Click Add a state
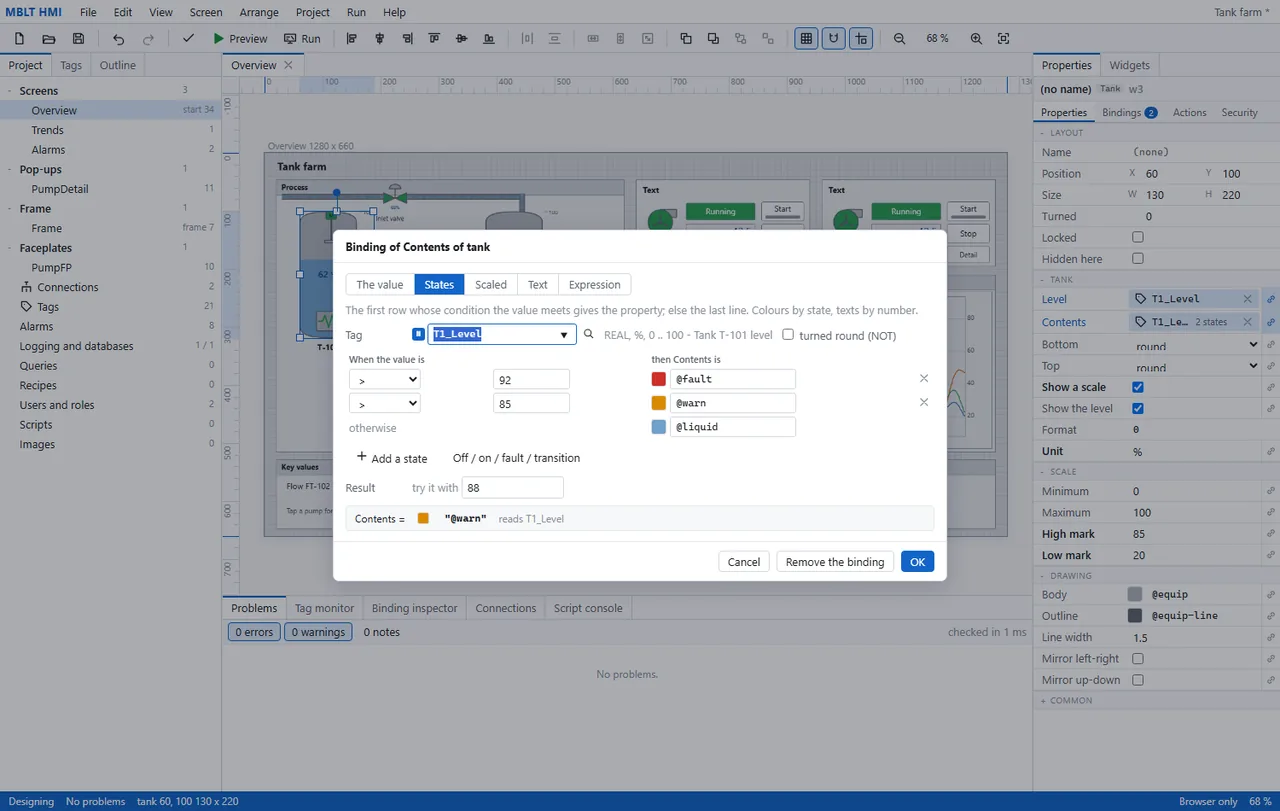Viewport: 1280px width, 811px height. (x=392, y=458)
